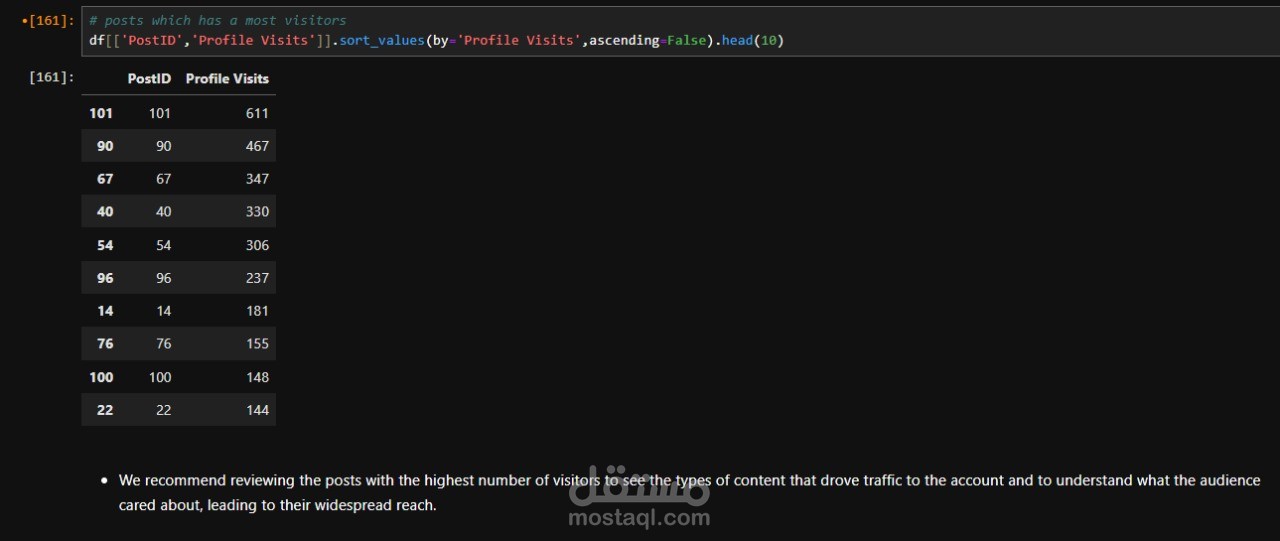Image resolution: width=1280 pixels, height=541 pixels.
Task: Select the PostID column header
Action: [149, 78]
